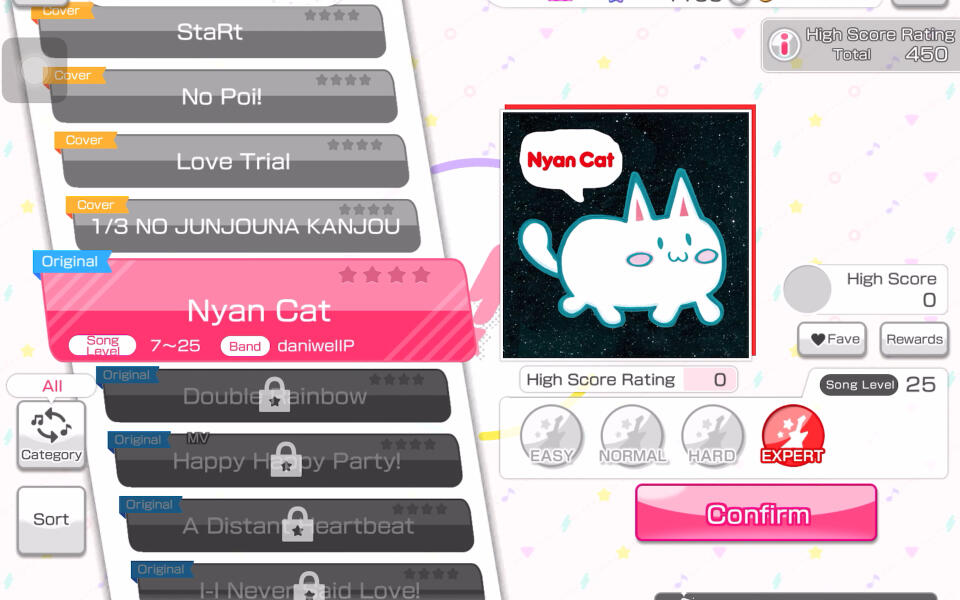Choose the EXPERT difficulty icon

click(792, 437)
